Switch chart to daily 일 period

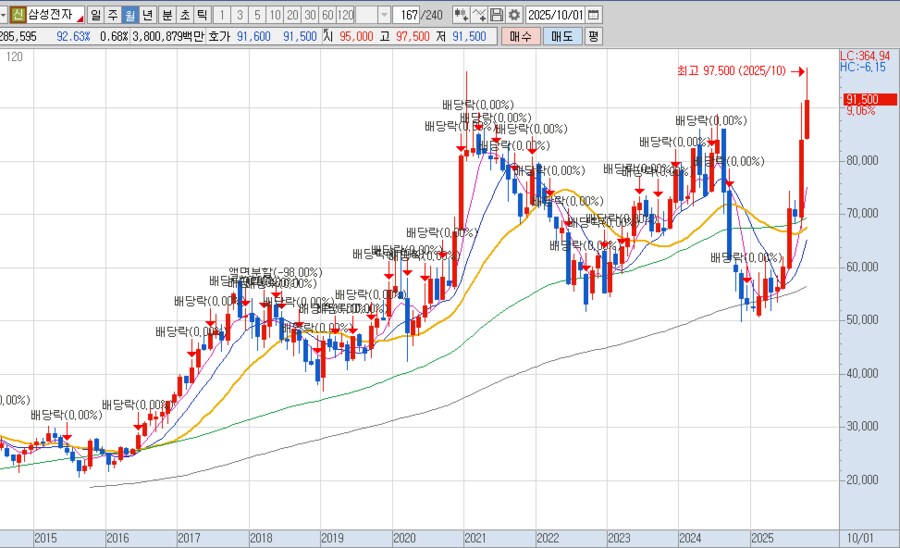click(x=95, y=15)
